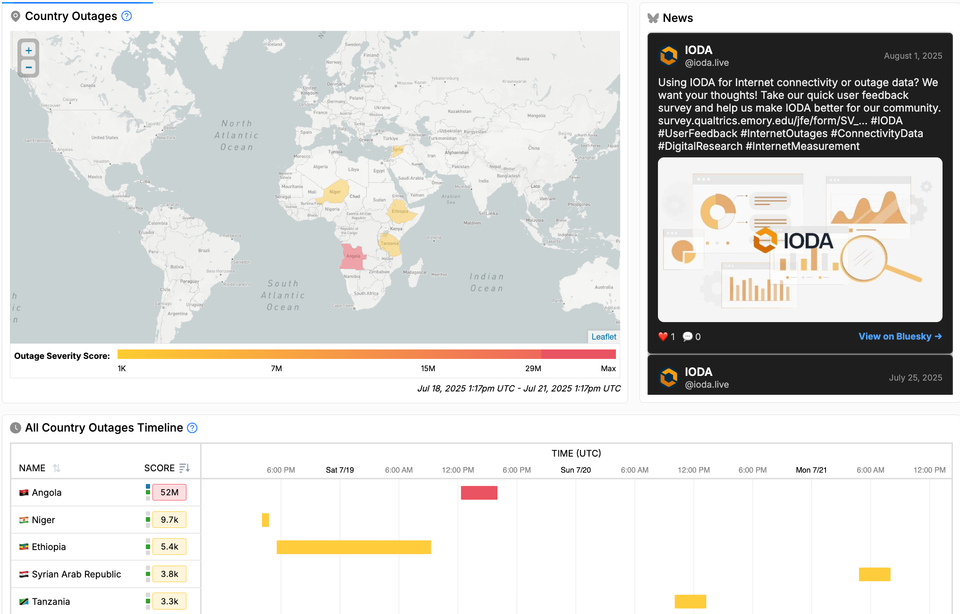The image size is (960, 614).
Task: Select the Syrian Arab Republic flag icon
Action: click(x=24, y=574)
